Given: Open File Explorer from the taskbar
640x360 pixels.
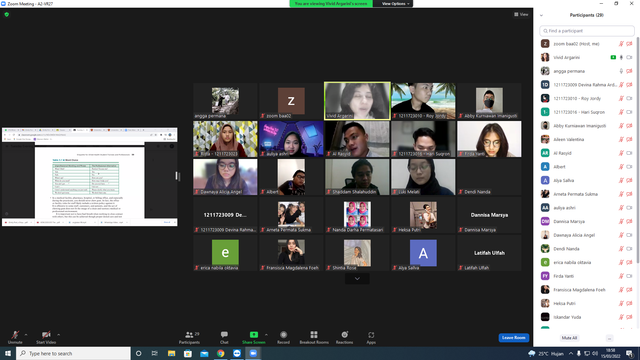Looking at the screenshot, I should click(171, 353).
